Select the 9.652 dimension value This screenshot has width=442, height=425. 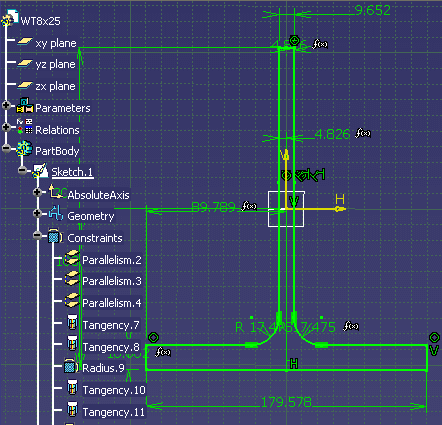tap(373, 10)
